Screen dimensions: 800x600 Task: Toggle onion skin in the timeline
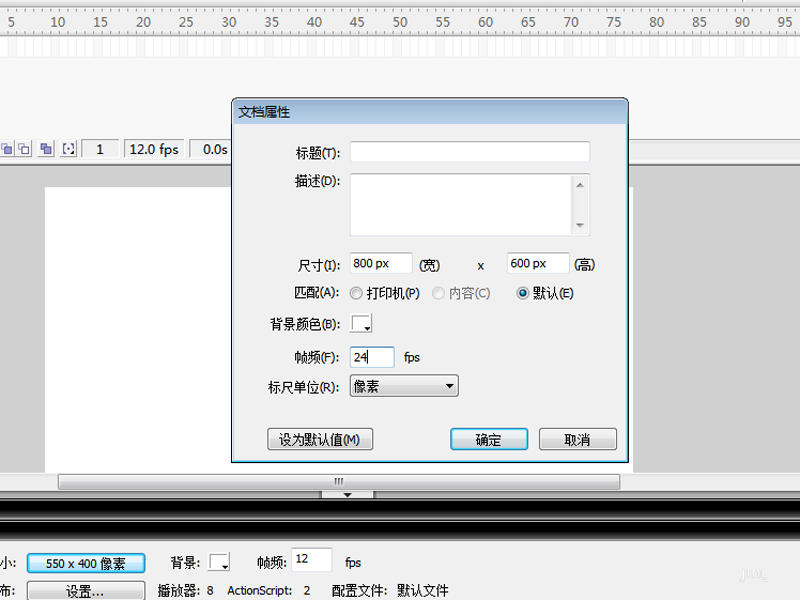(x=7, y=149)
